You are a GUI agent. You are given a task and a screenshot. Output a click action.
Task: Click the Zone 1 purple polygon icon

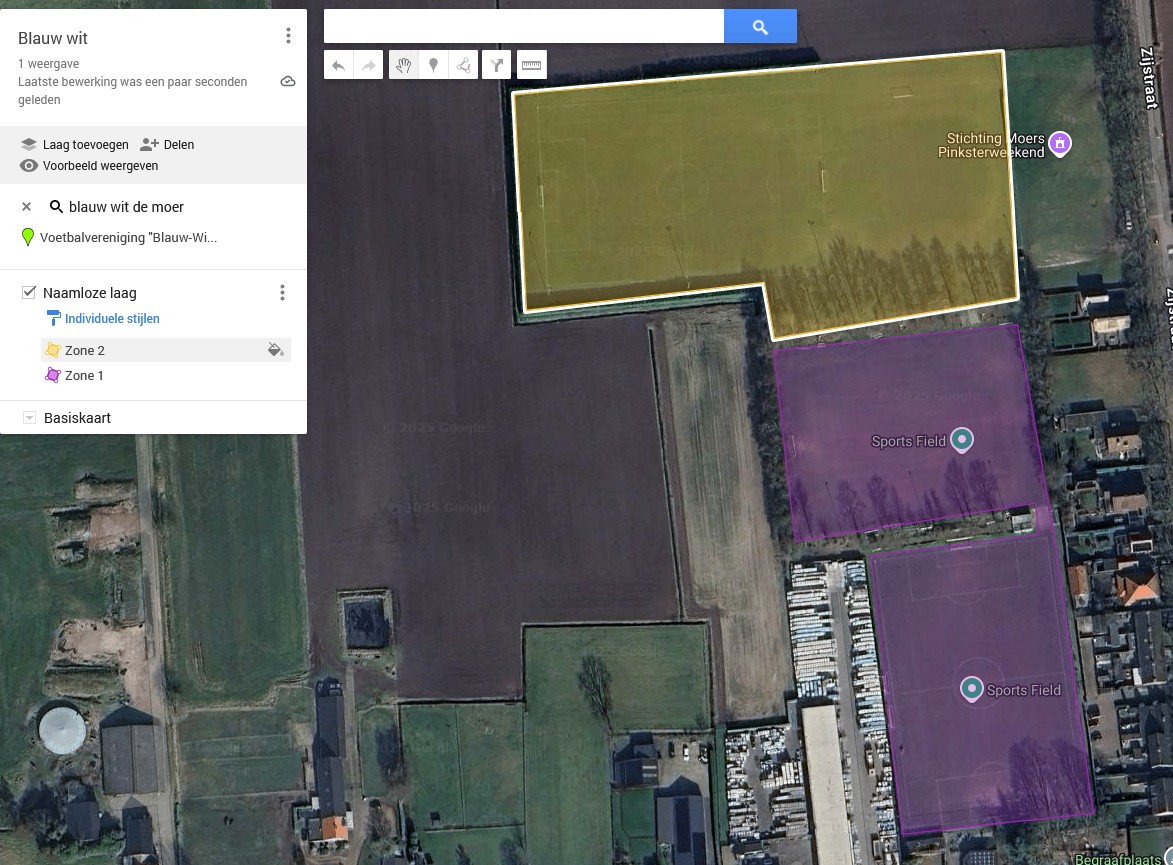point(52,375)
